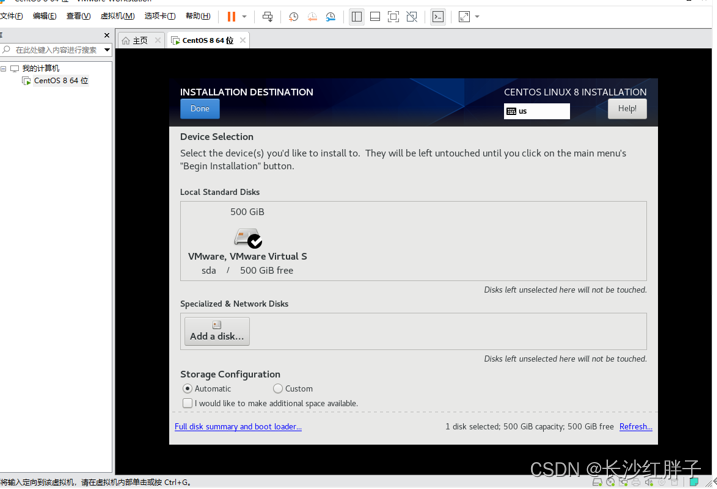The image size is (717, 489).
Task: Open the 编辑(E) menu
Action: 45,16
